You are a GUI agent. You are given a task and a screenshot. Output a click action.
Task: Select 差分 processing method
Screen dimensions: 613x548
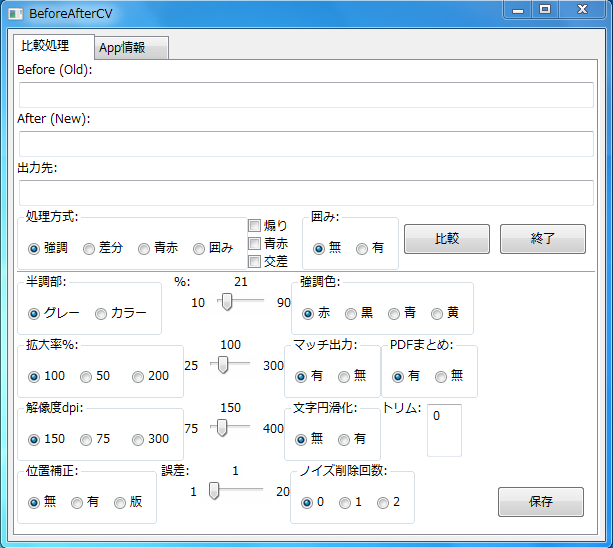(103, 248)
